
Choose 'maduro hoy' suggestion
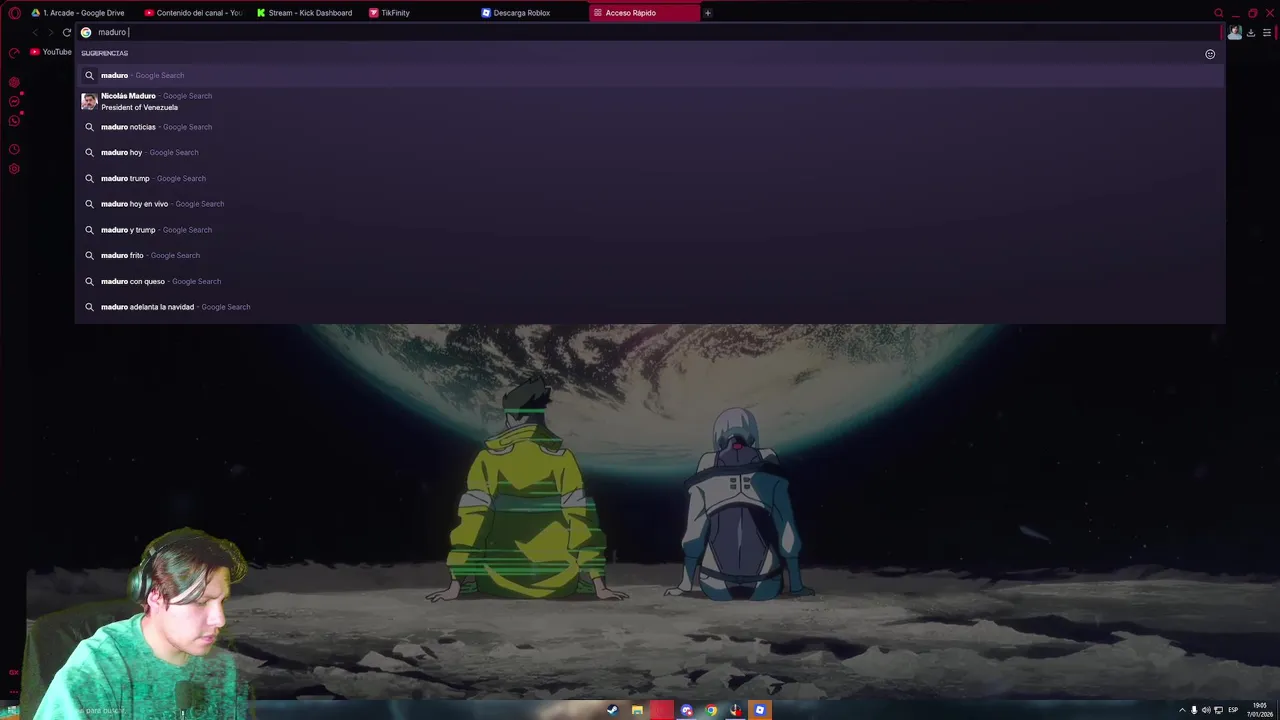650,152
